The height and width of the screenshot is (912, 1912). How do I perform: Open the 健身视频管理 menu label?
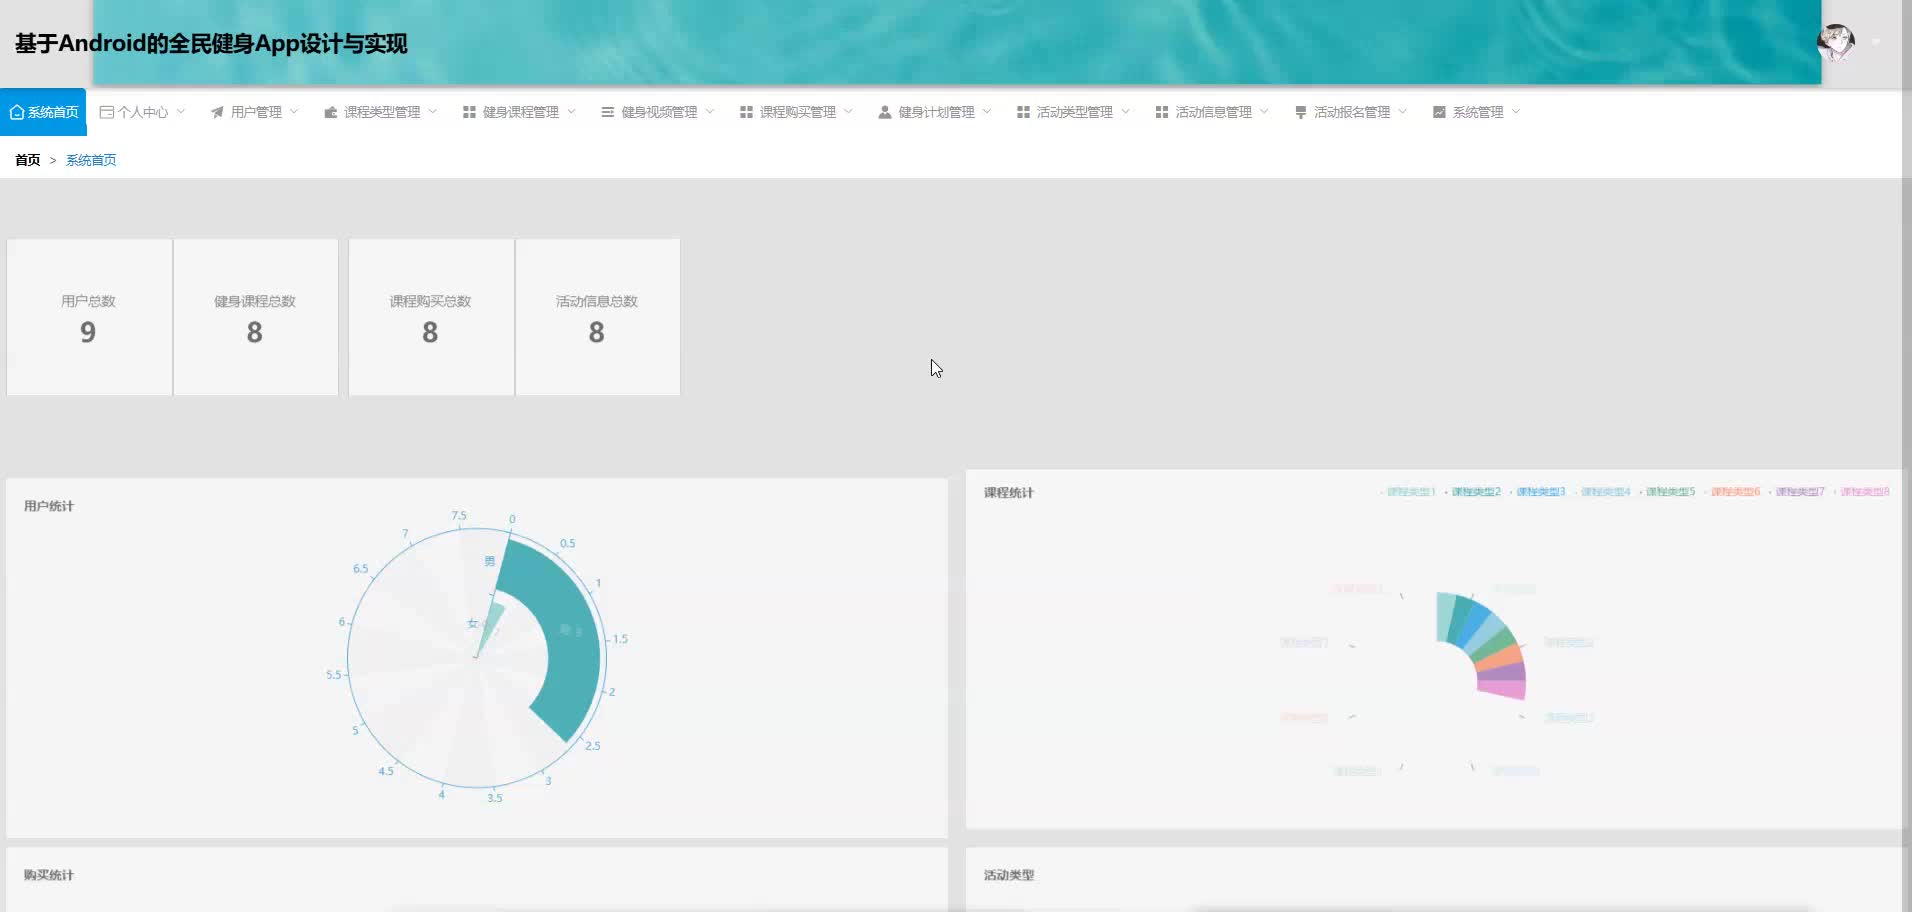click(659, 112)
